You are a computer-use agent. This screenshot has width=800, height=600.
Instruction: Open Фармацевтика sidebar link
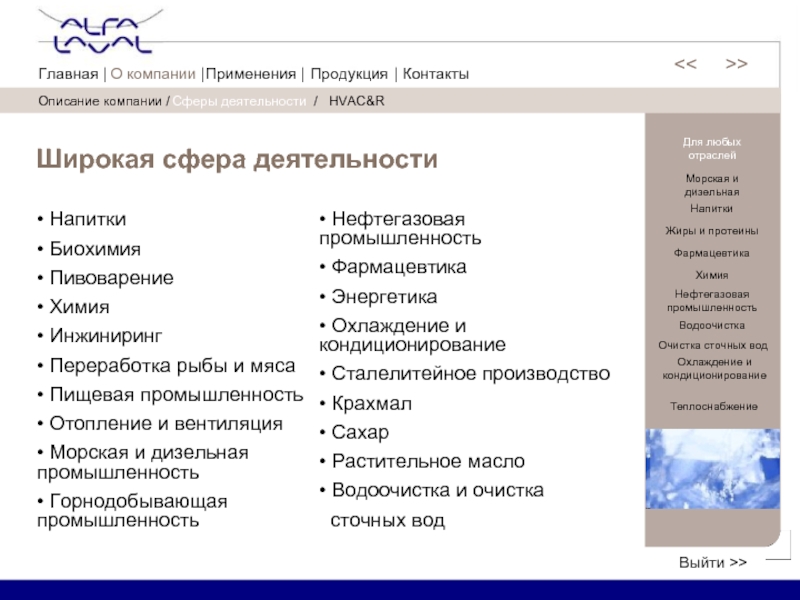(712, 253)
